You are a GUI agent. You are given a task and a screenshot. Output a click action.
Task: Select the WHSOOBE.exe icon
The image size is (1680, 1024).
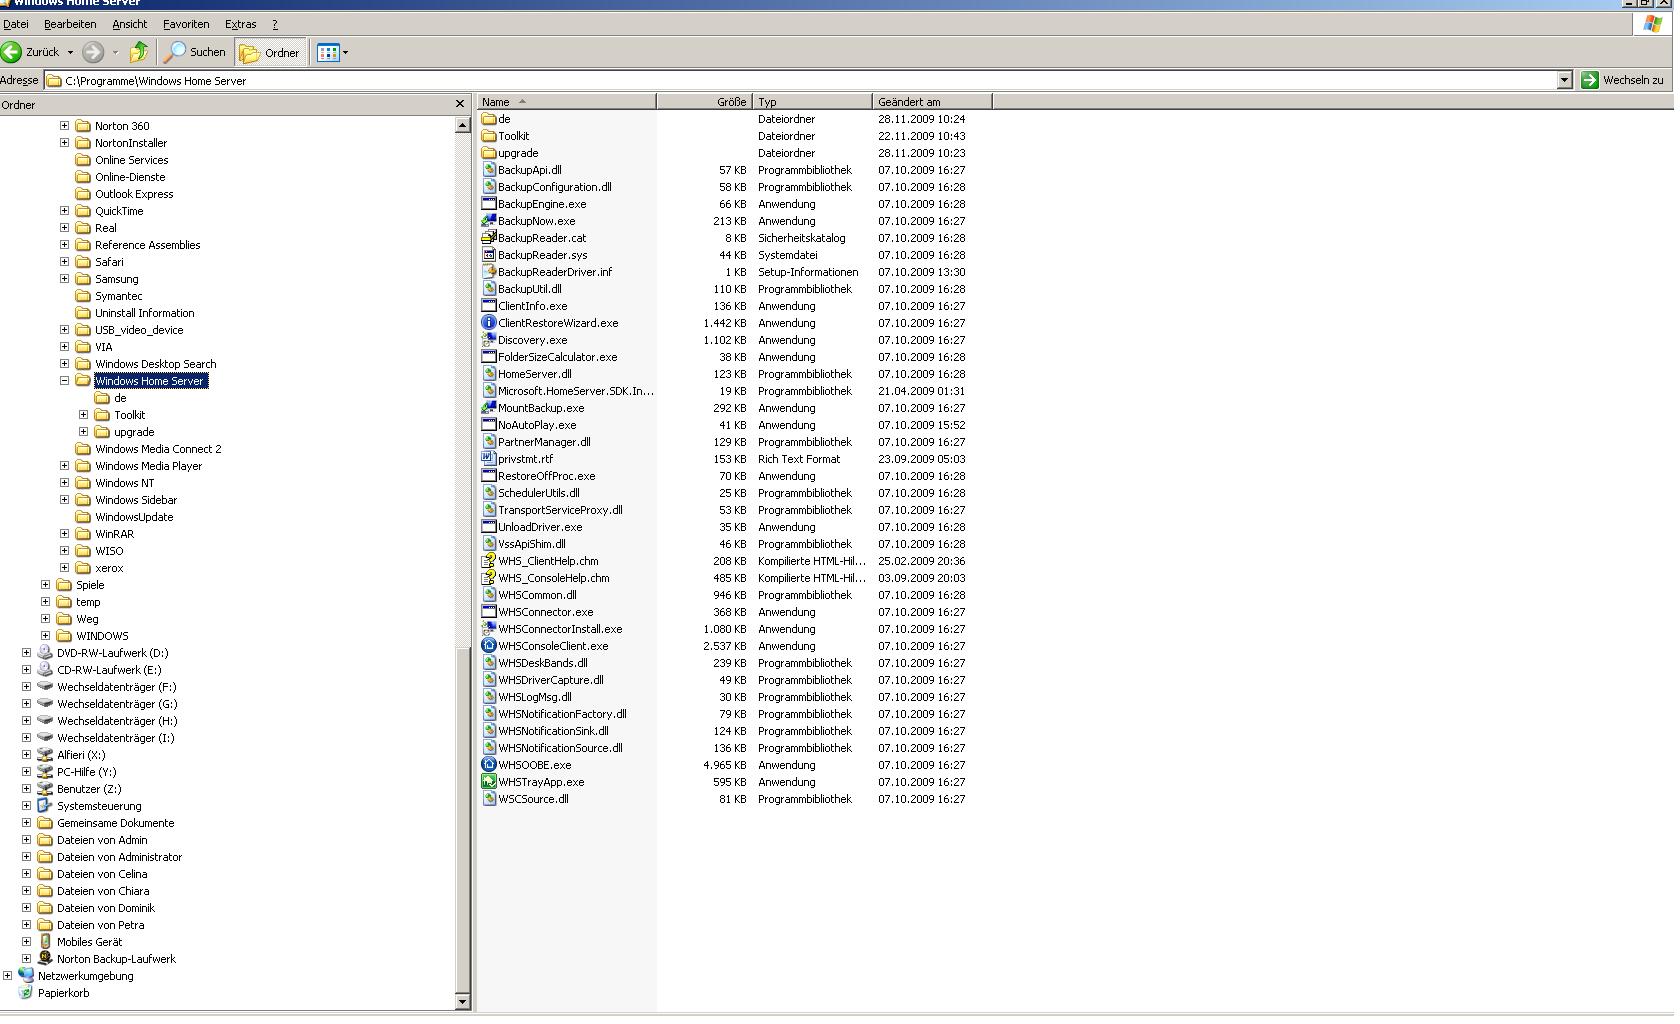(x=489, y=765)
